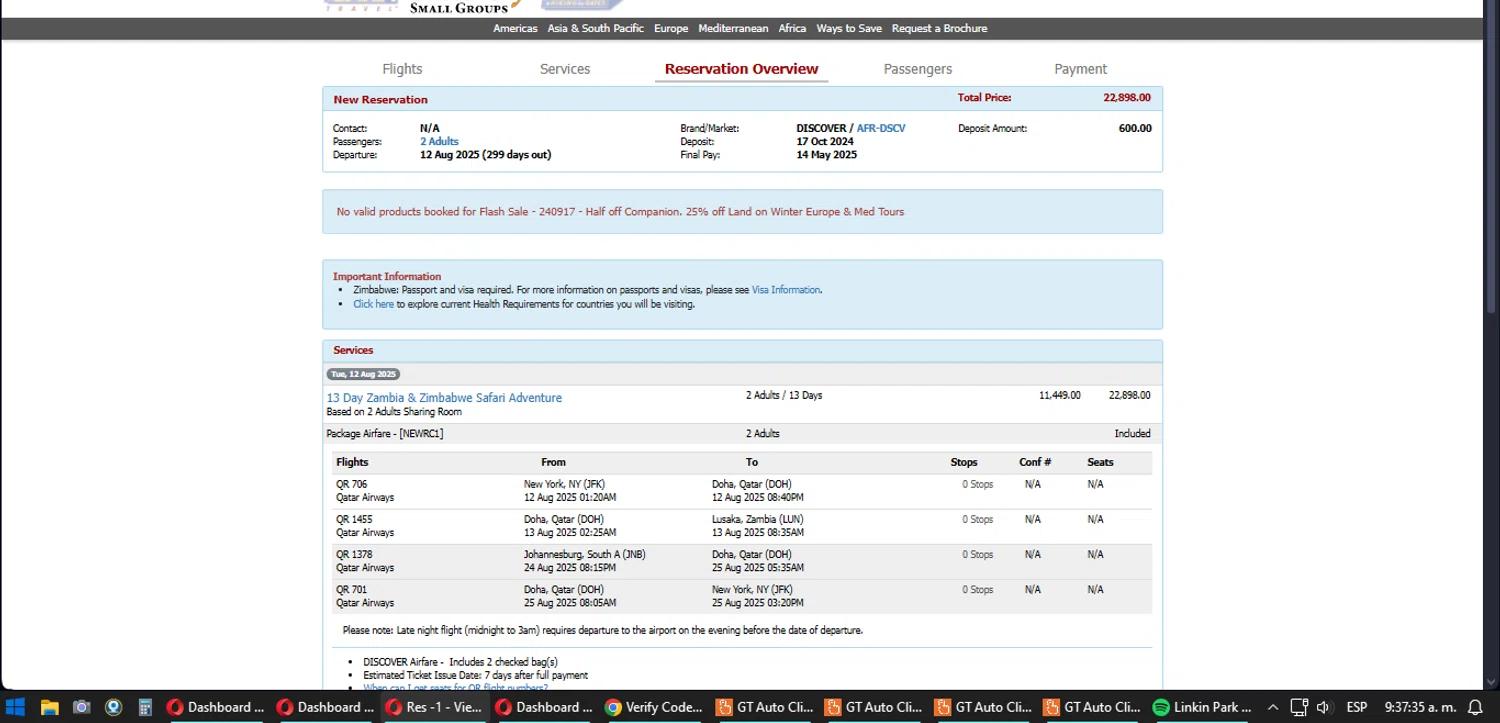Click the Deposit Amount value 600.00

click(1135, 128)
